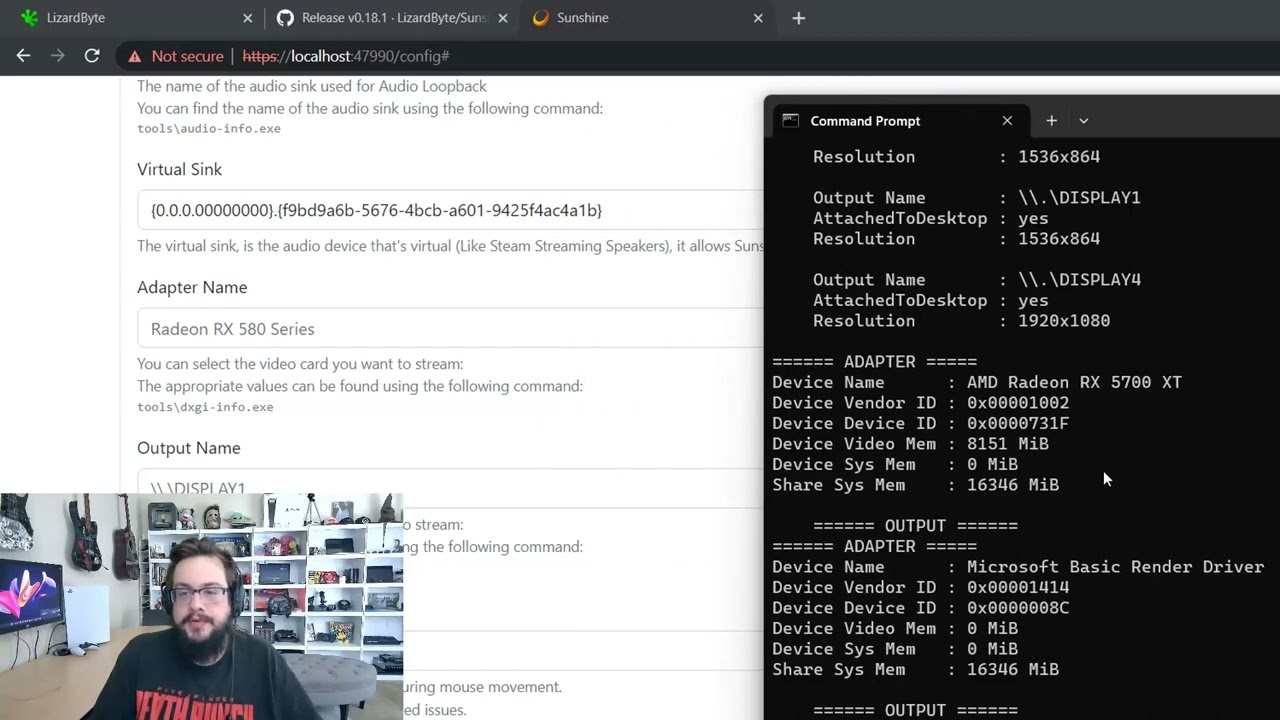Click the 1920x1080 resolution value
The height and width of the screenshot is (720, 1280).
pos(1064,321)
